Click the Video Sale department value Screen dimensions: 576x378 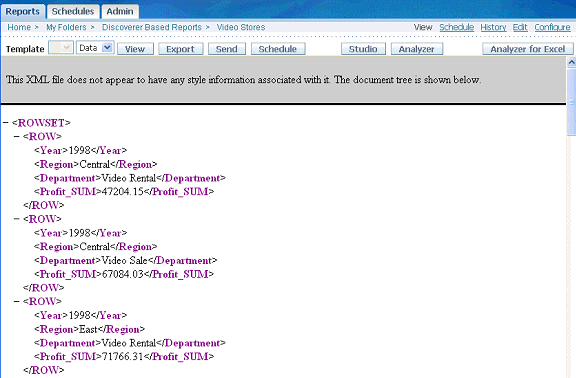tap(125, 260)
